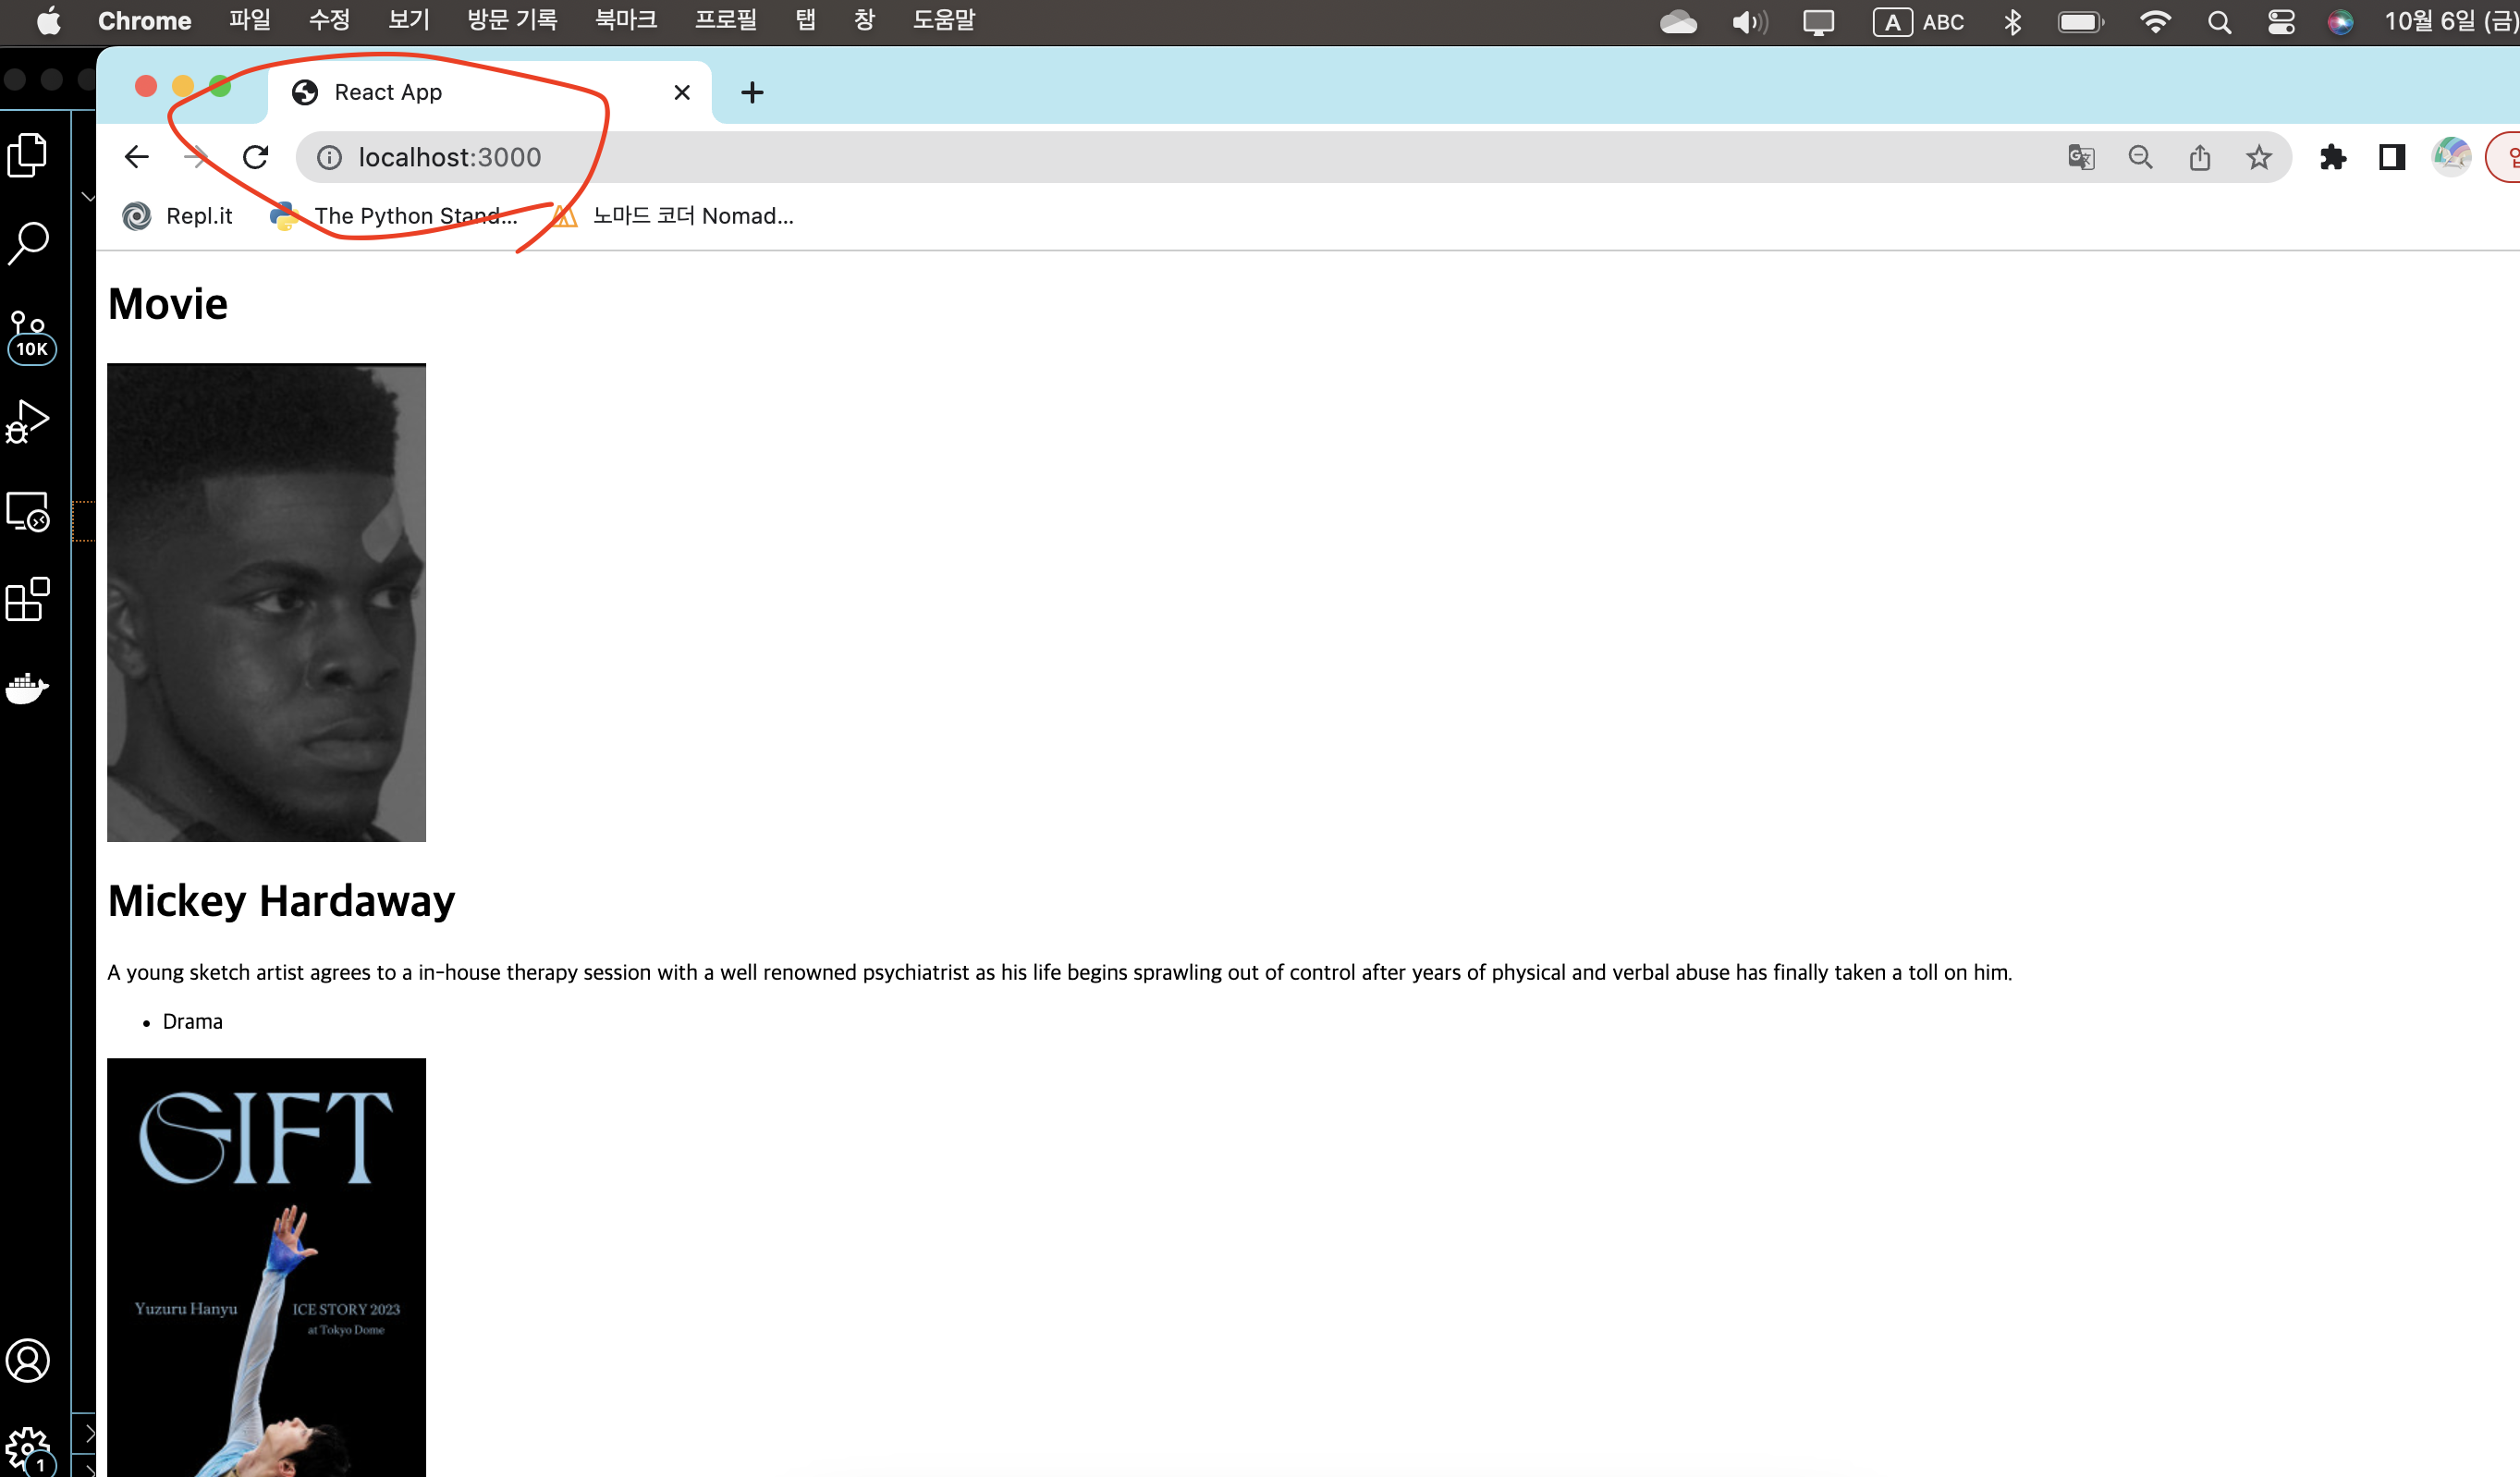Open VS Code Explorer files icon

pyautogui.click(x=28, y=155)
